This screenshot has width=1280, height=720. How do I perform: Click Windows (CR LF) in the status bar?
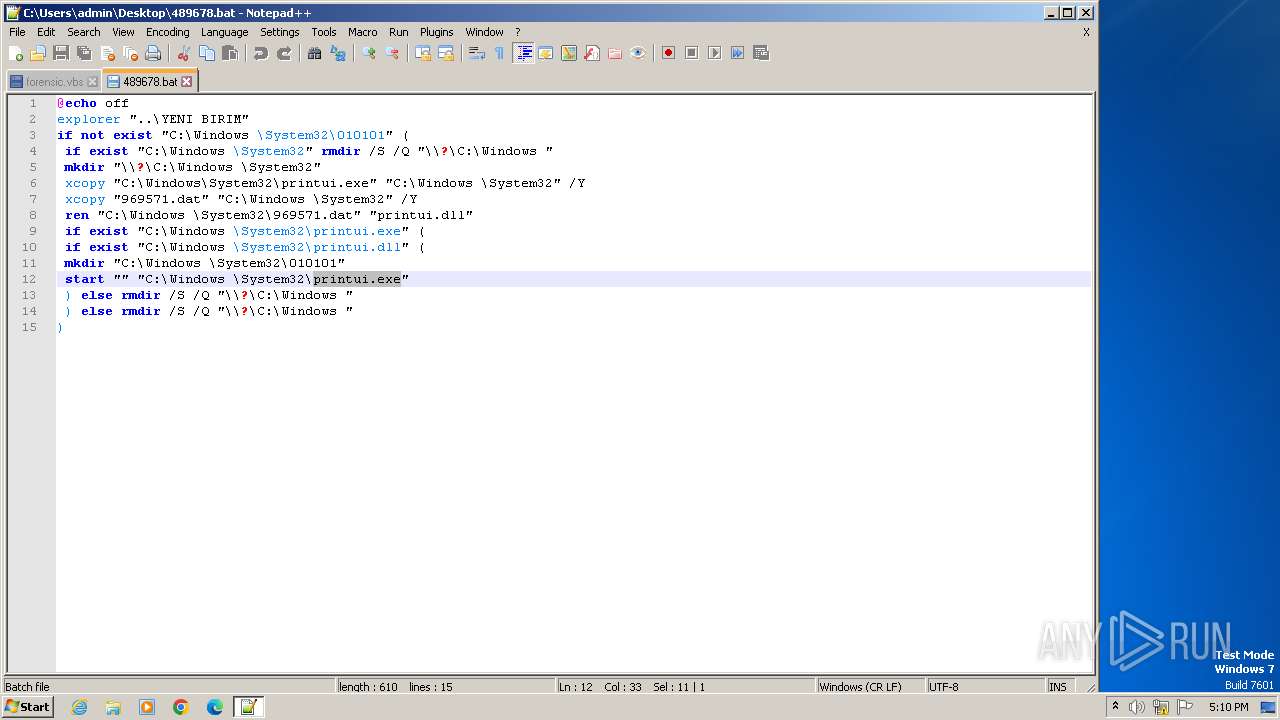(x=870, y=687)
